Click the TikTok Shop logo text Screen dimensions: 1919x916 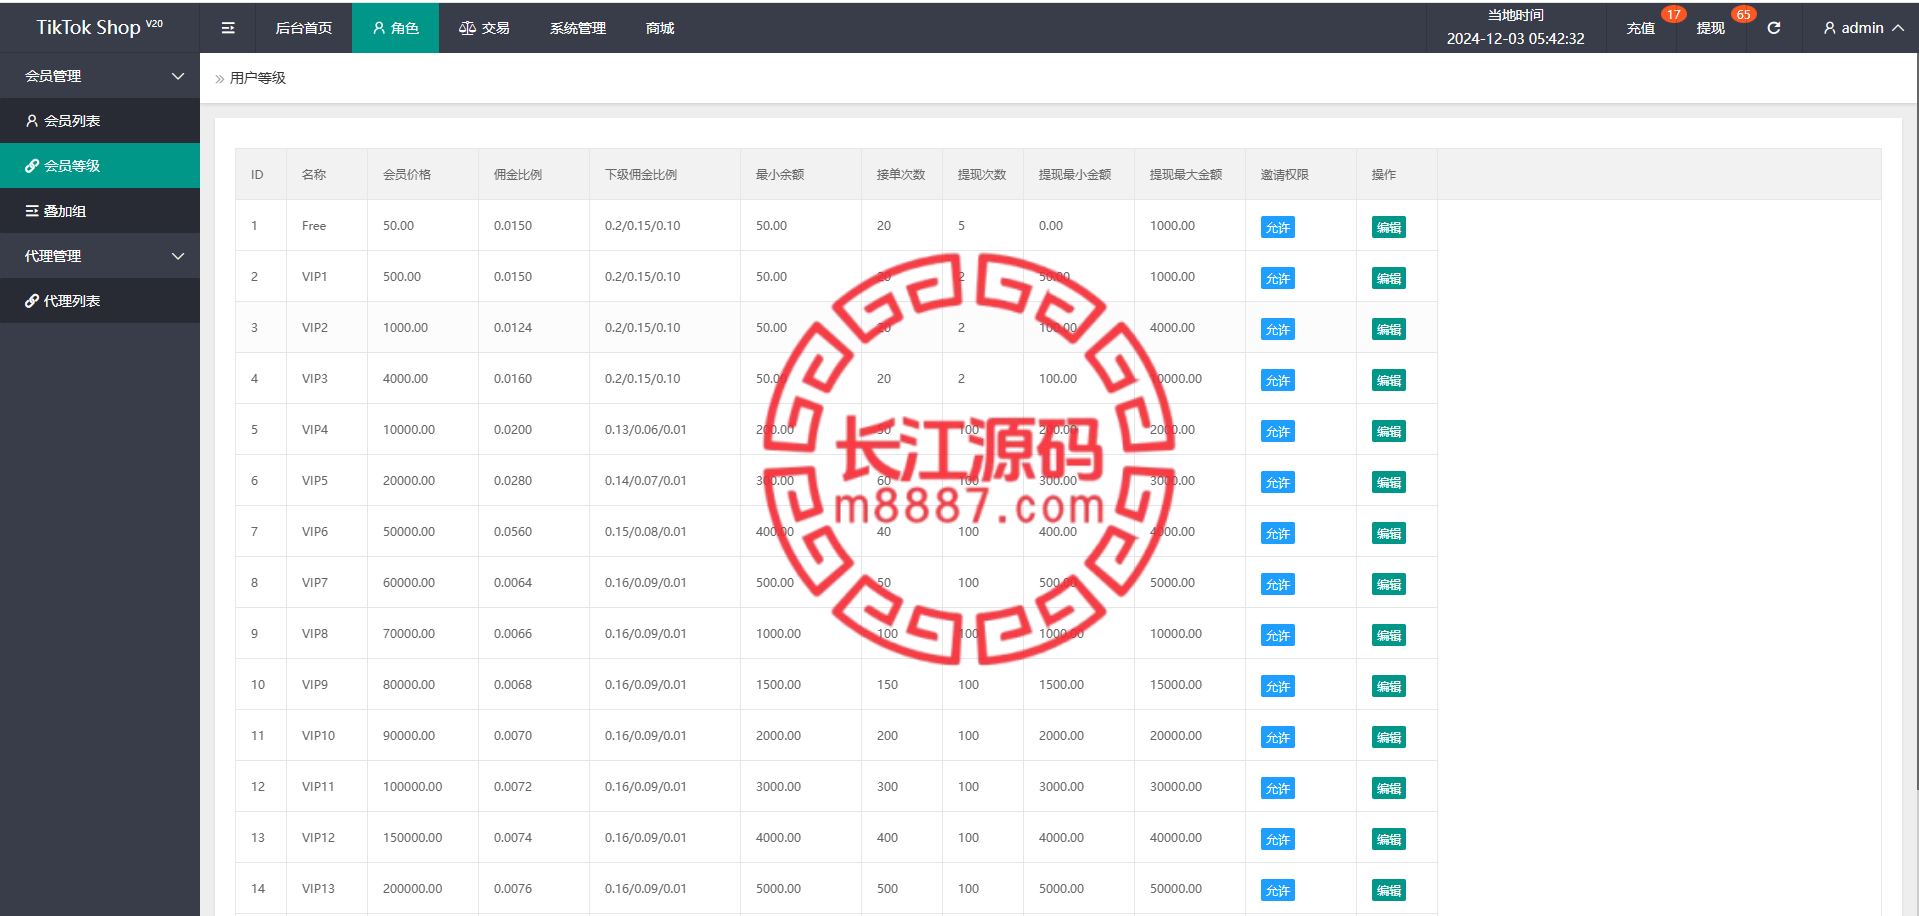click(x=99, y=27)
